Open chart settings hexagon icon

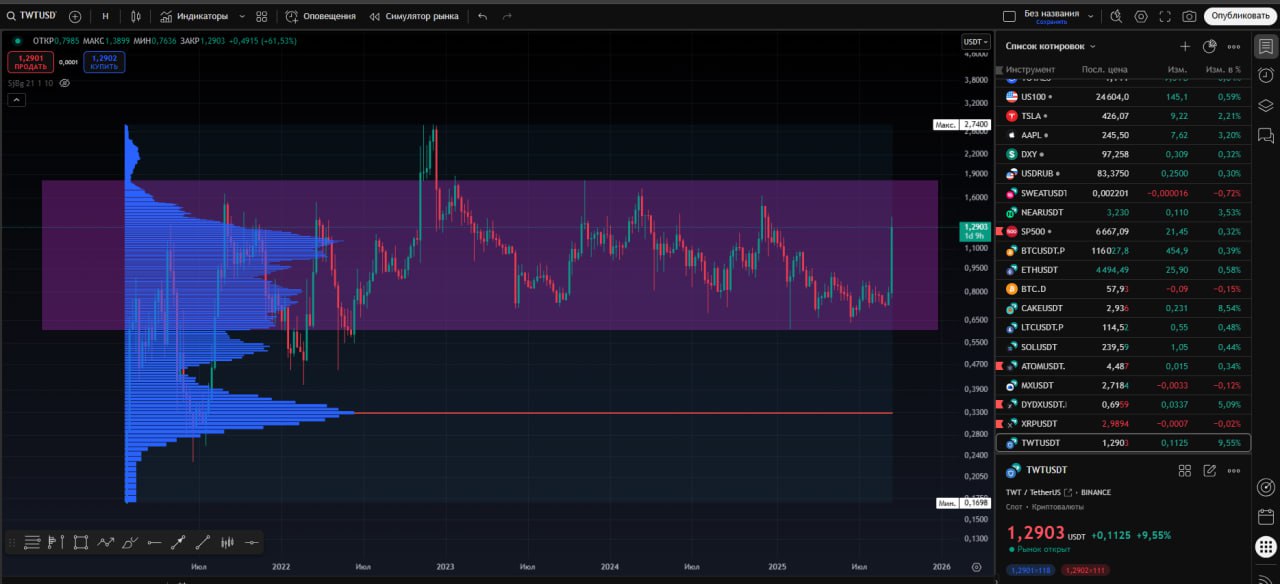click(x=1140, y=16)
